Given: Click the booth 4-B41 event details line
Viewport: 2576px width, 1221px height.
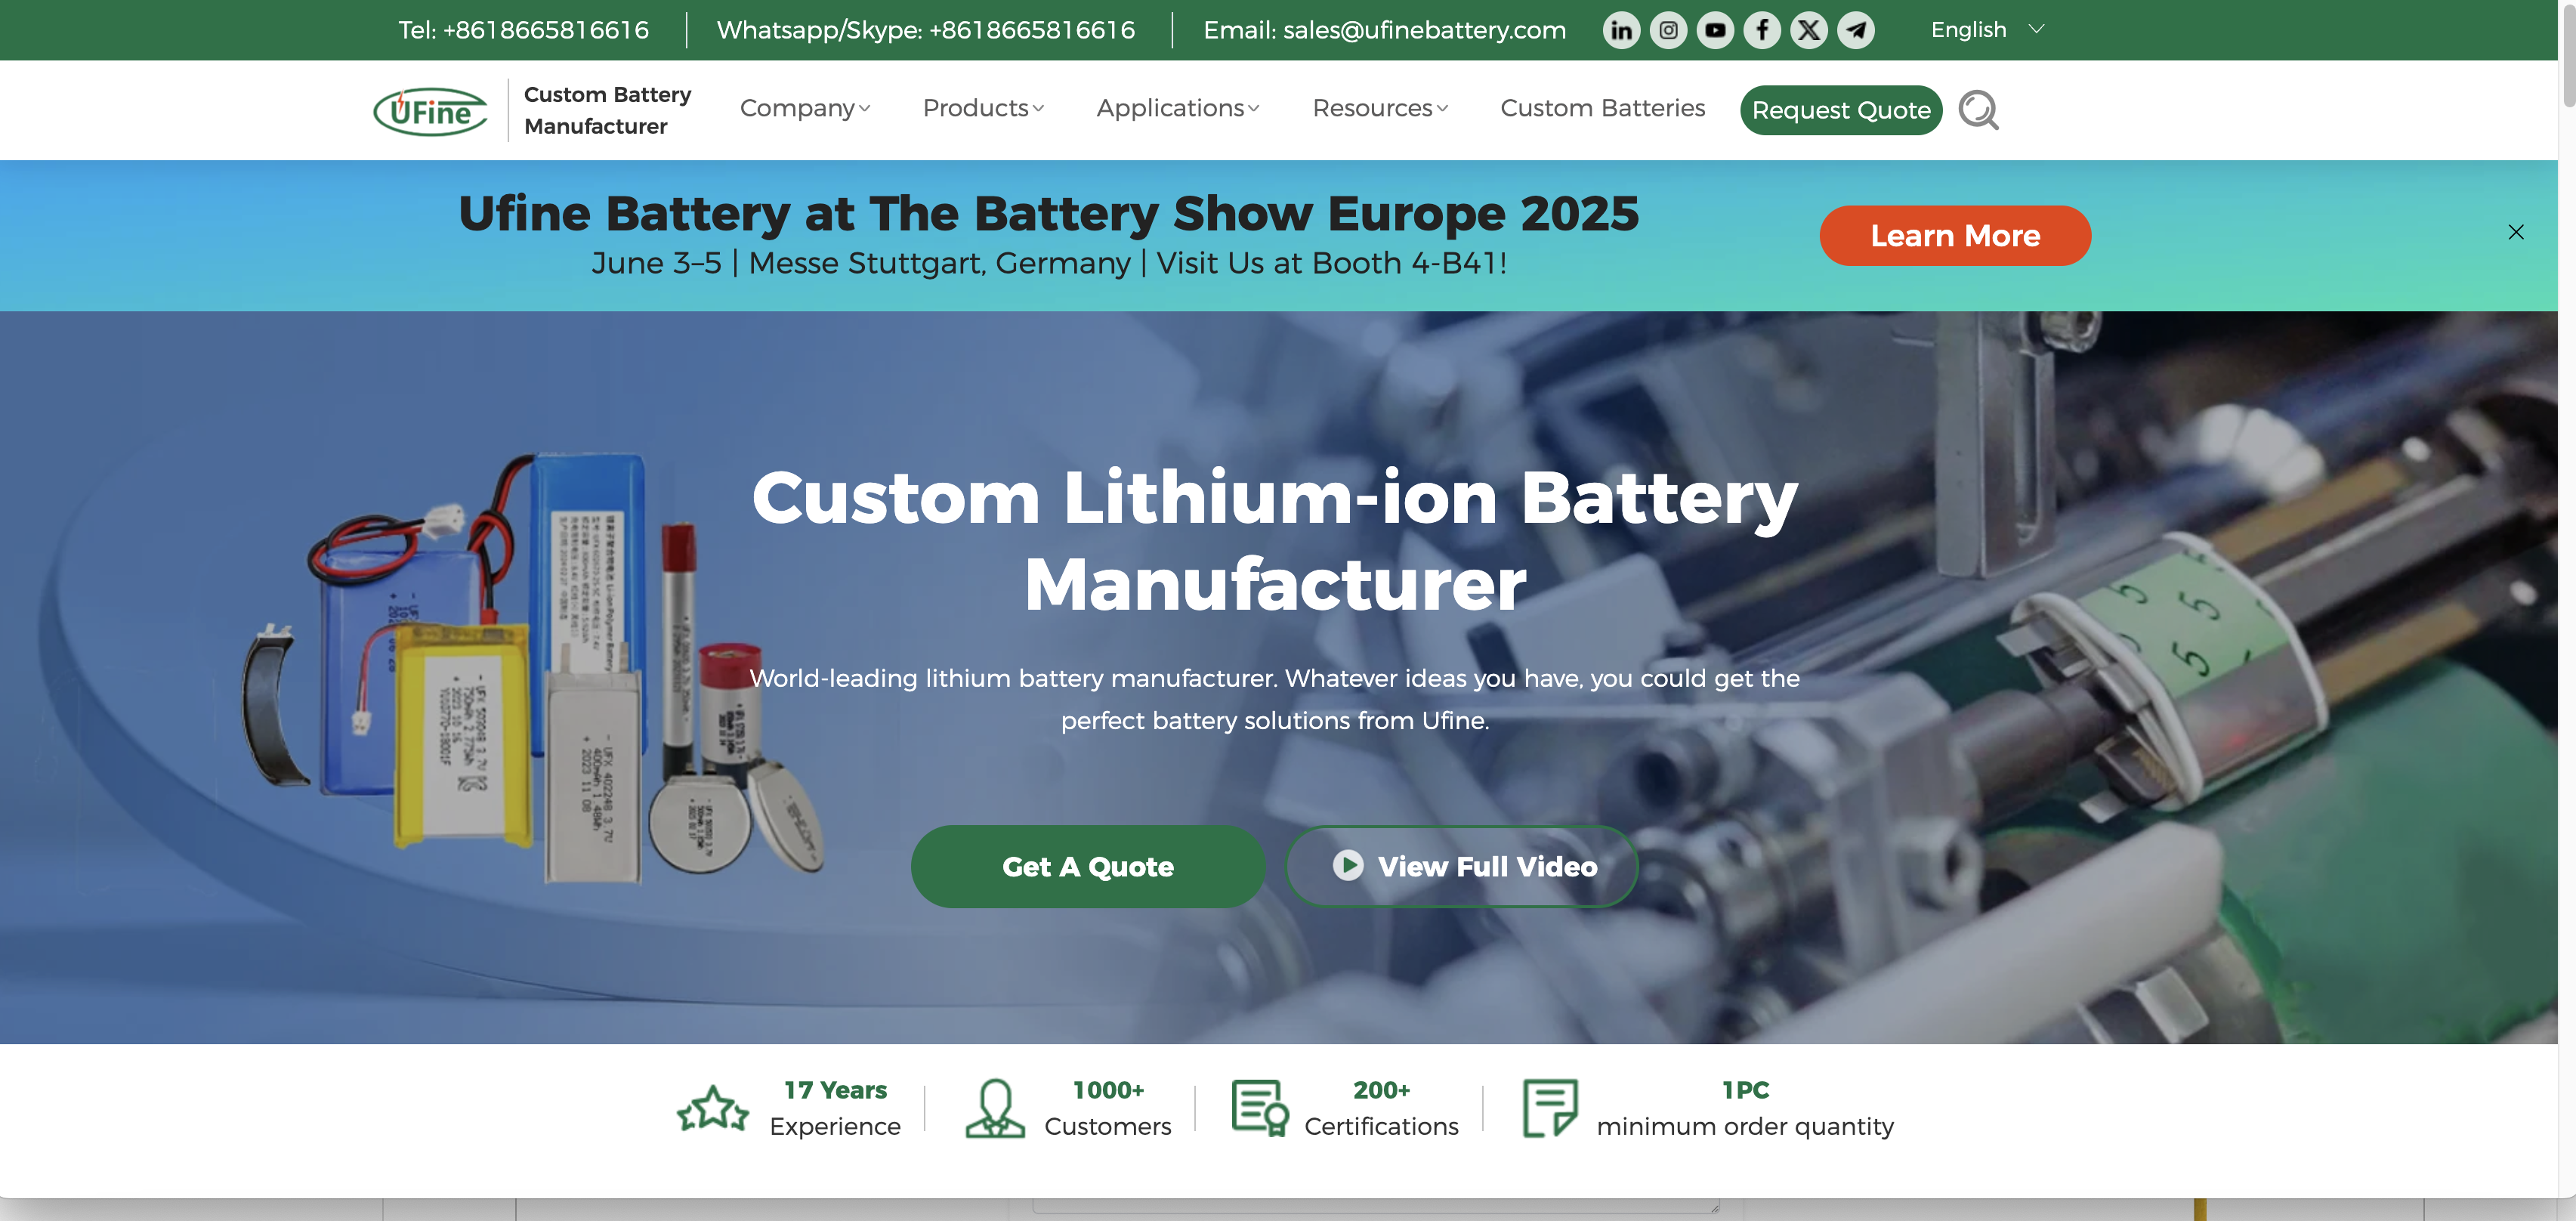Looking at the screenshot, I should (1049, 263).
